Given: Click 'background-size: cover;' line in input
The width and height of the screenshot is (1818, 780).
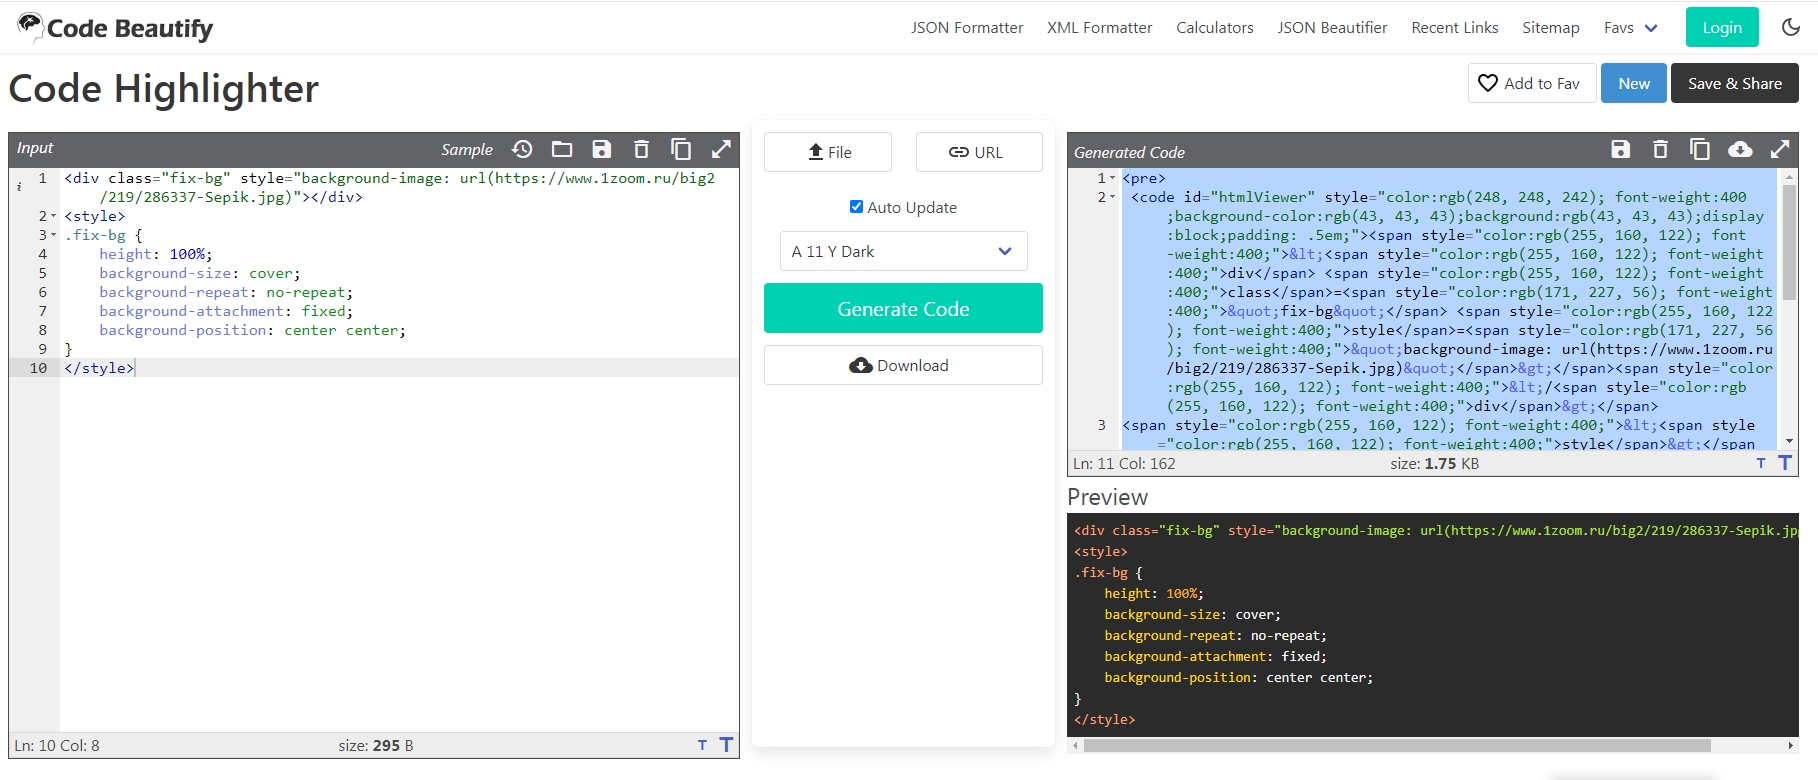Looking at the screenshot, I should coord(199,273).
